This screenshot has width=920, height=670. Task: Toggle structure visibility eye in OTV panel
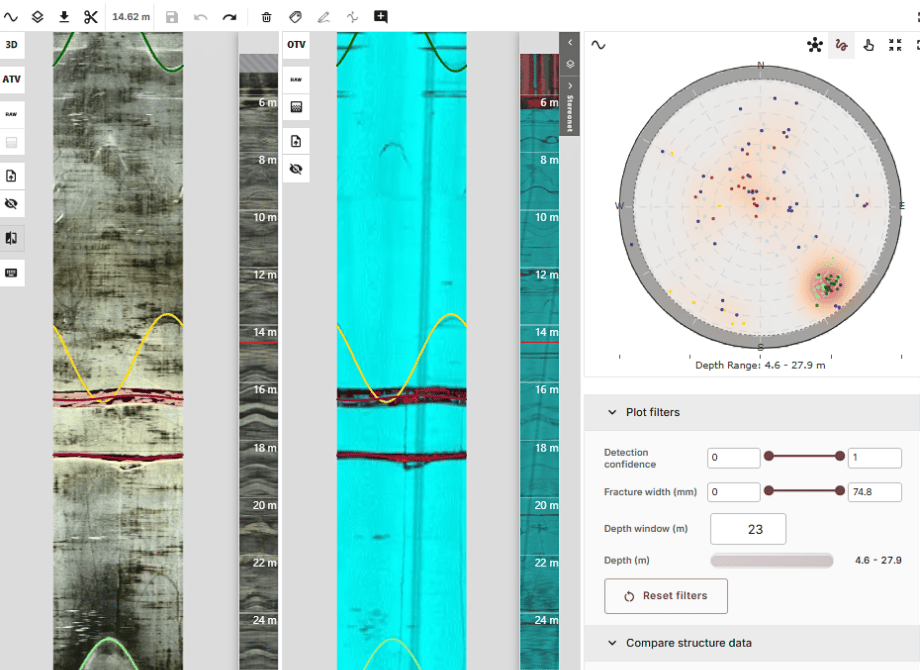click(296, 170)
